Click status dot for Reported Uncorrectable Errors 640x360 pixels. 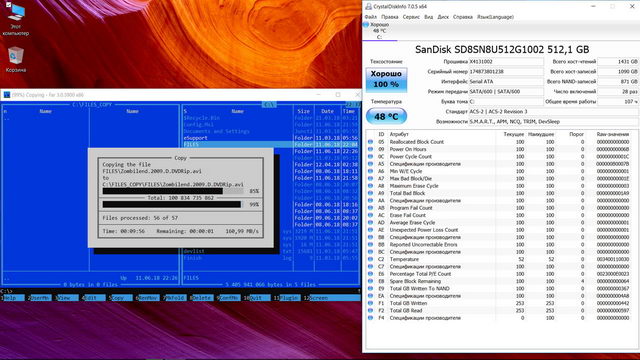click(x=370, y=245)
